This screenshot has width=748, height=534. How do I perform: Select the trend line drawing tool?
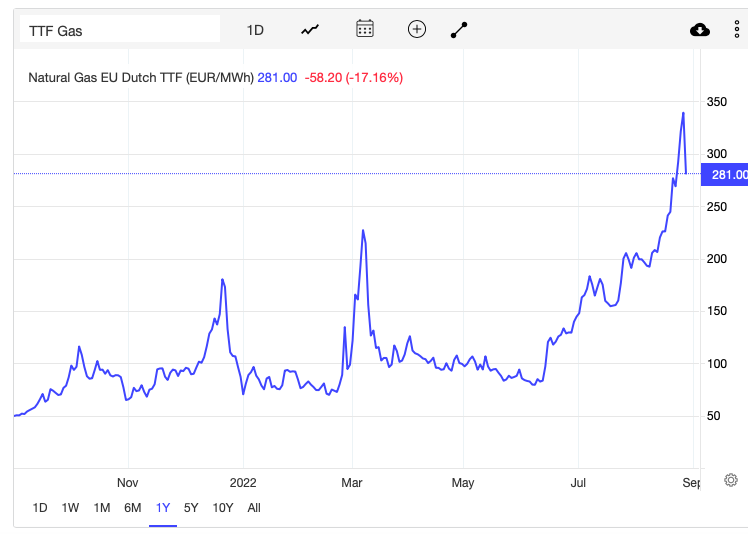tap(459, 30)
